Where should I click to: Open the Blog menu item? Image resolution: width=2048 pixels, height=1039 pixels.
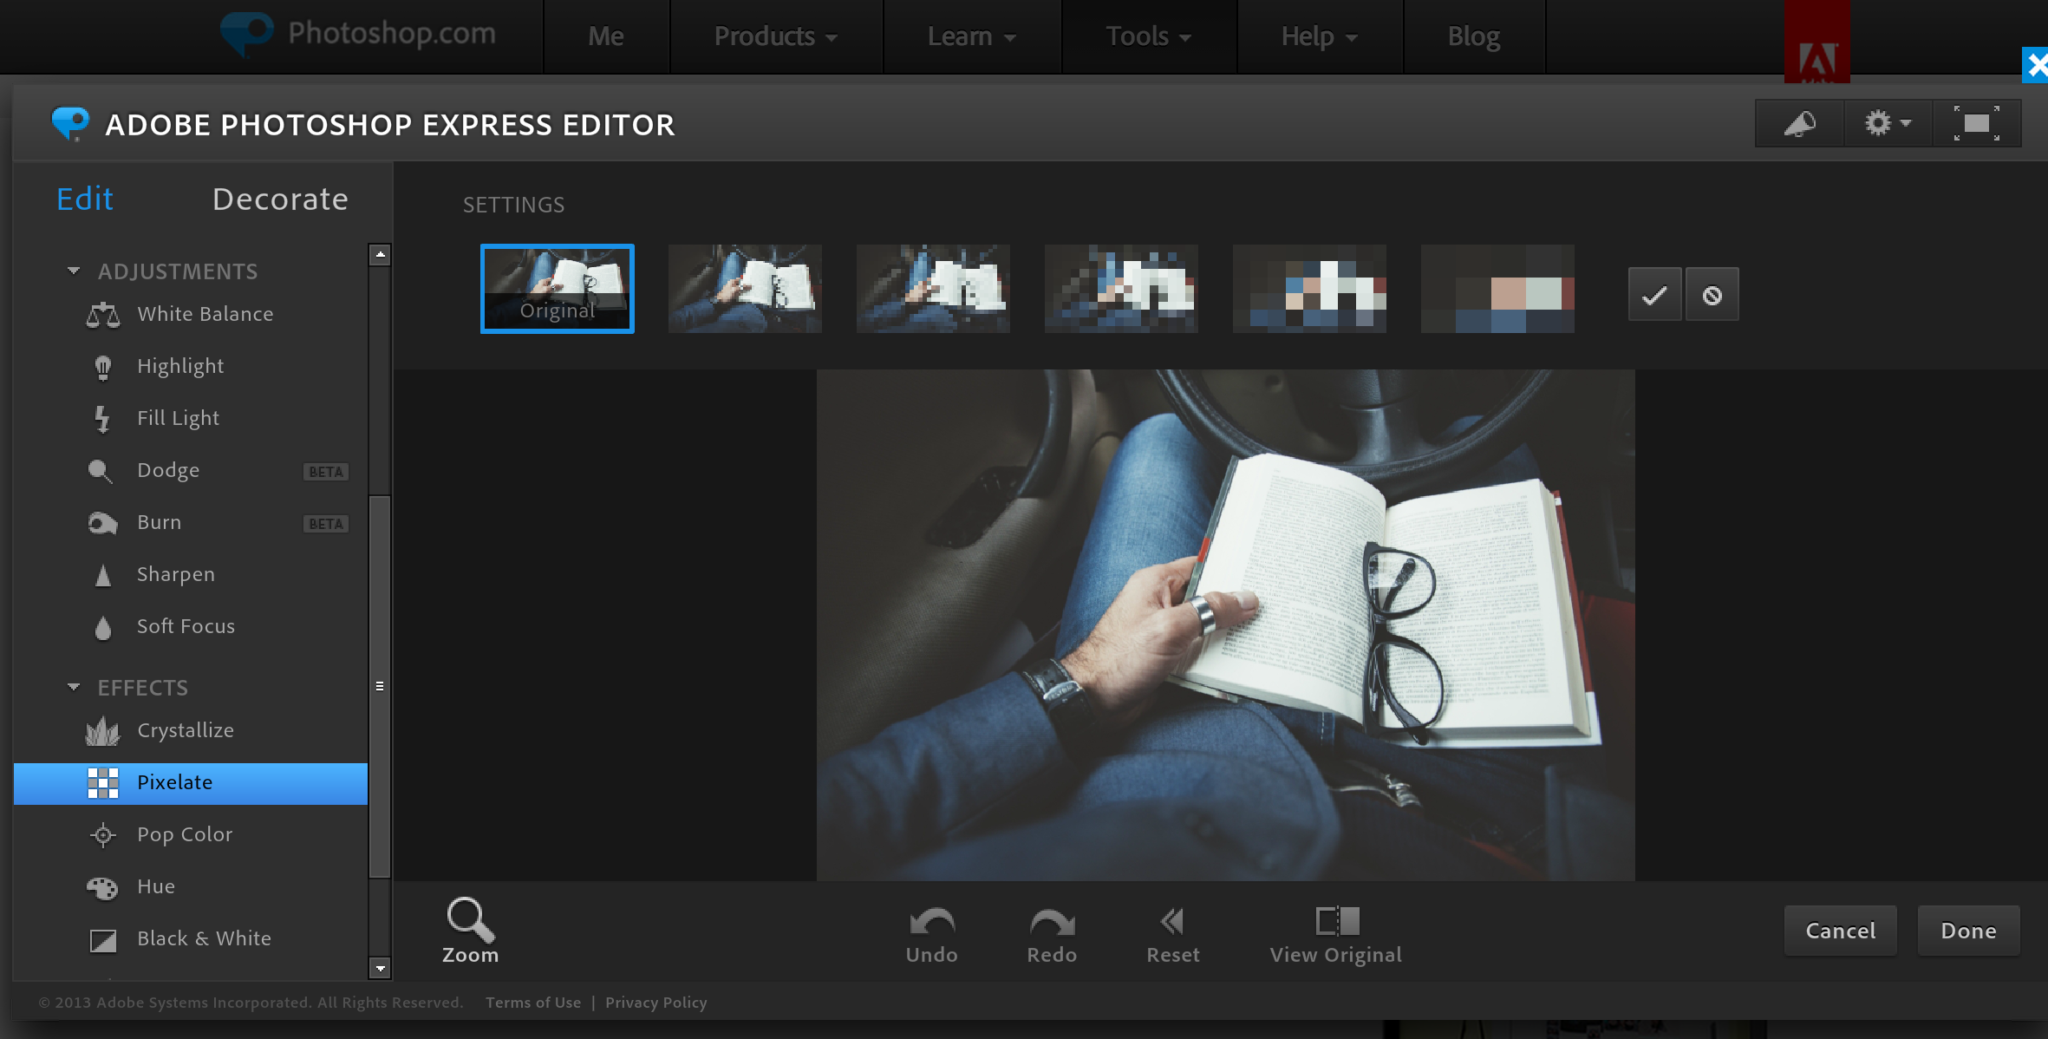[1474, 37]
